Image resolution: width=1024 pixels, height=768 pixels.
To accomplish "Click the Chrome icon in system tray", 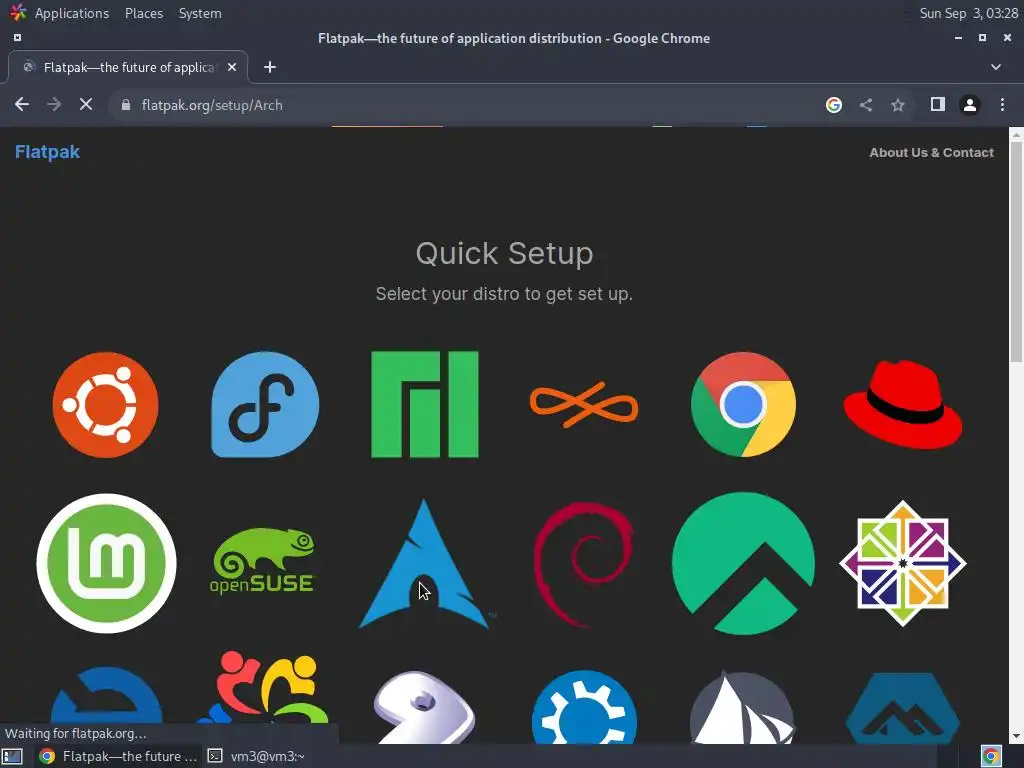I will 991,756.
